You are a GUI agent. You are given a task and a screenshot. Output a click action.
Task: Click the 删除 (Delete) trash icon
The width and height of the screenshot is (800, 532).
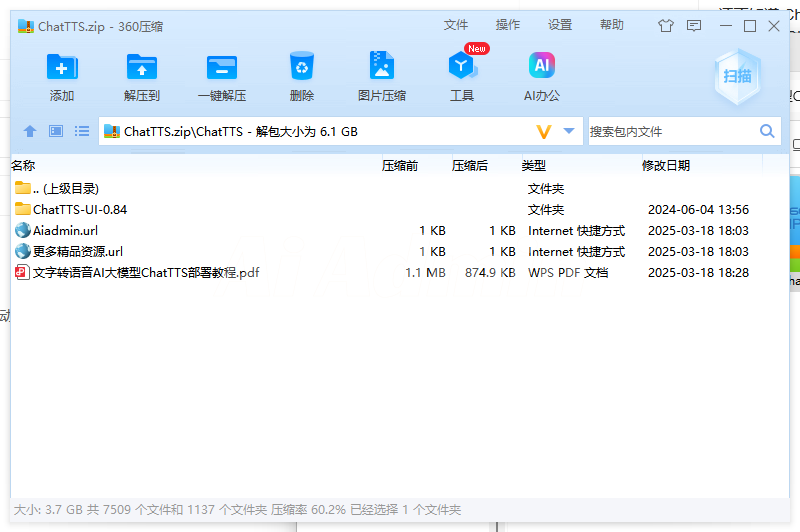[x=302, y=68]
